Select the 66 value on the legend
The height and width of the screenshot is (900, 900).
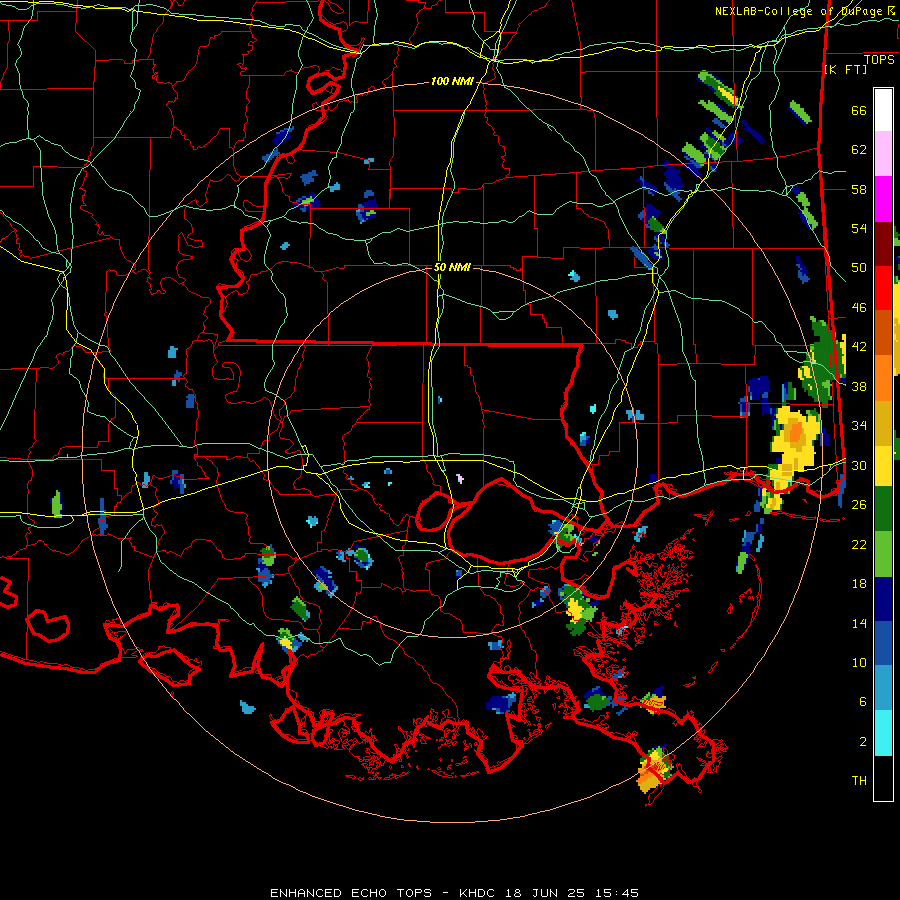859,110
